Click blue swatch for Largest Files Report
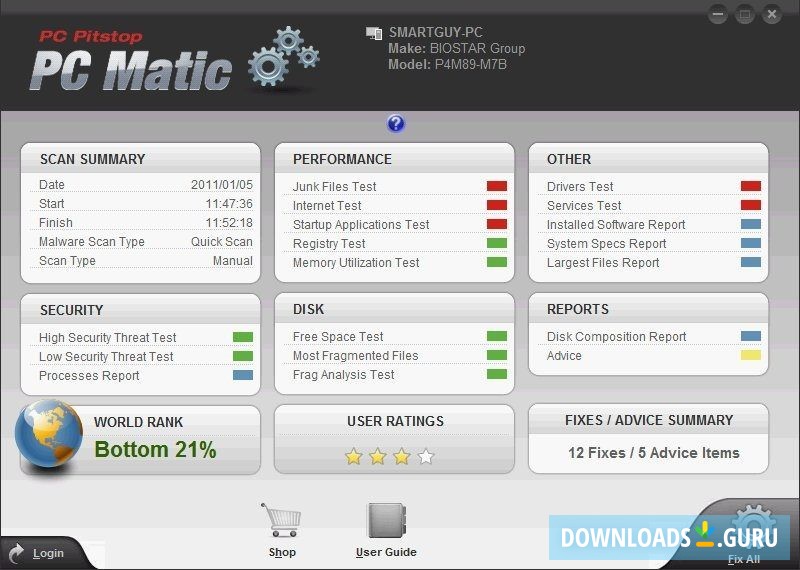Screen dimensions: 800x570 751,262
